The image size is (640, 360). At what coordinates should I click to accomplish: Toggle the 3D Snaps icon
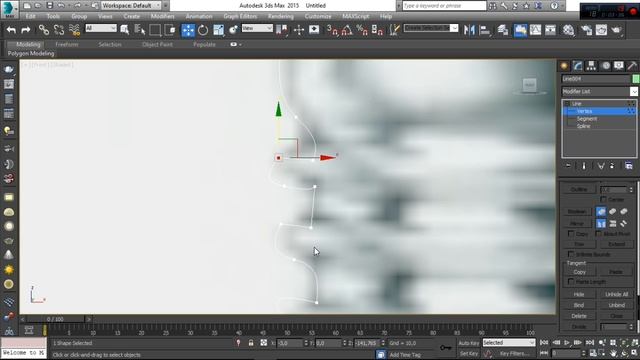(x=332, y=30)
